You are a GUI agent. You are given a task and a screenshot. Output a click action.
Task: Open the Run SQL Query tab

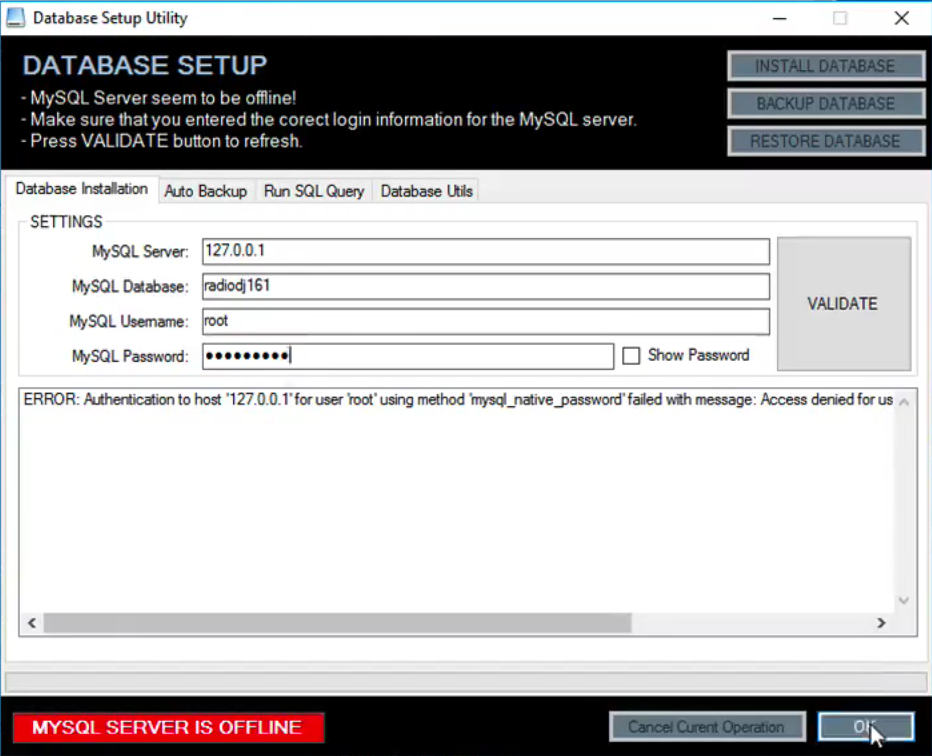[314, 191]
